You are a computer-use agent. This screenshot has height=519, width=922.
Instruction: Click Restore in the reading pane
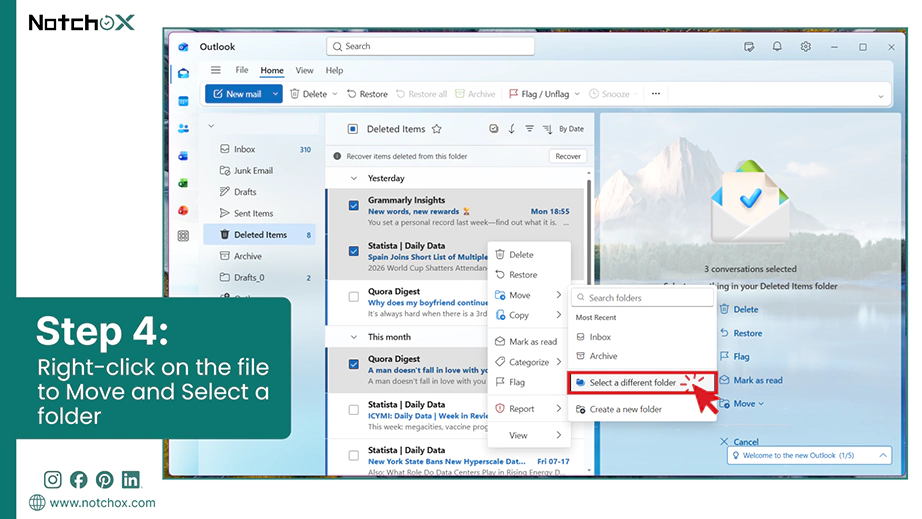[741, 333]
